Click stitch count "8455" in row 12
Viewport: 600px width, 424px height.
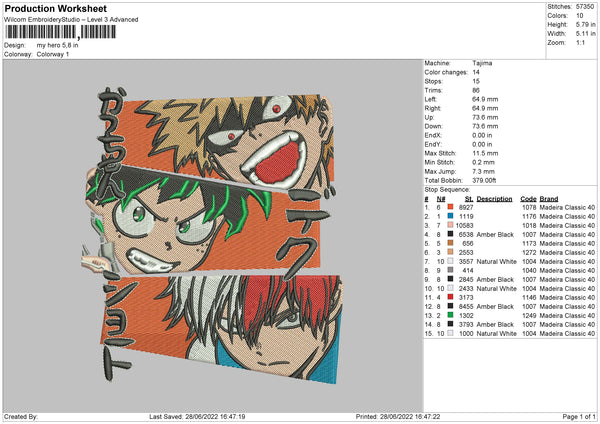466,306
